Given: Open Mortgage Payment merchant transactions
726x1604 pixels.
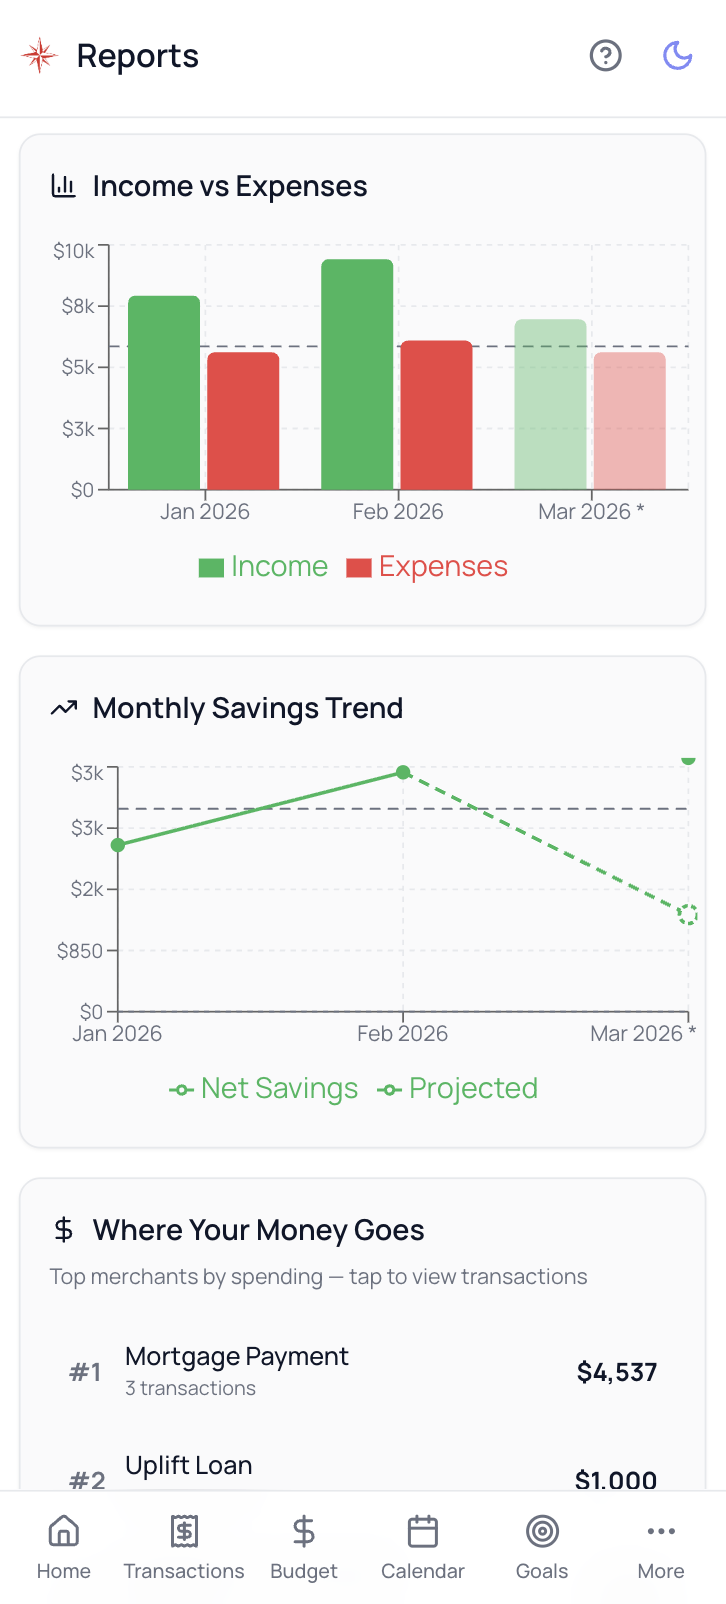Looking at the screenshot, I should 362,1371.
